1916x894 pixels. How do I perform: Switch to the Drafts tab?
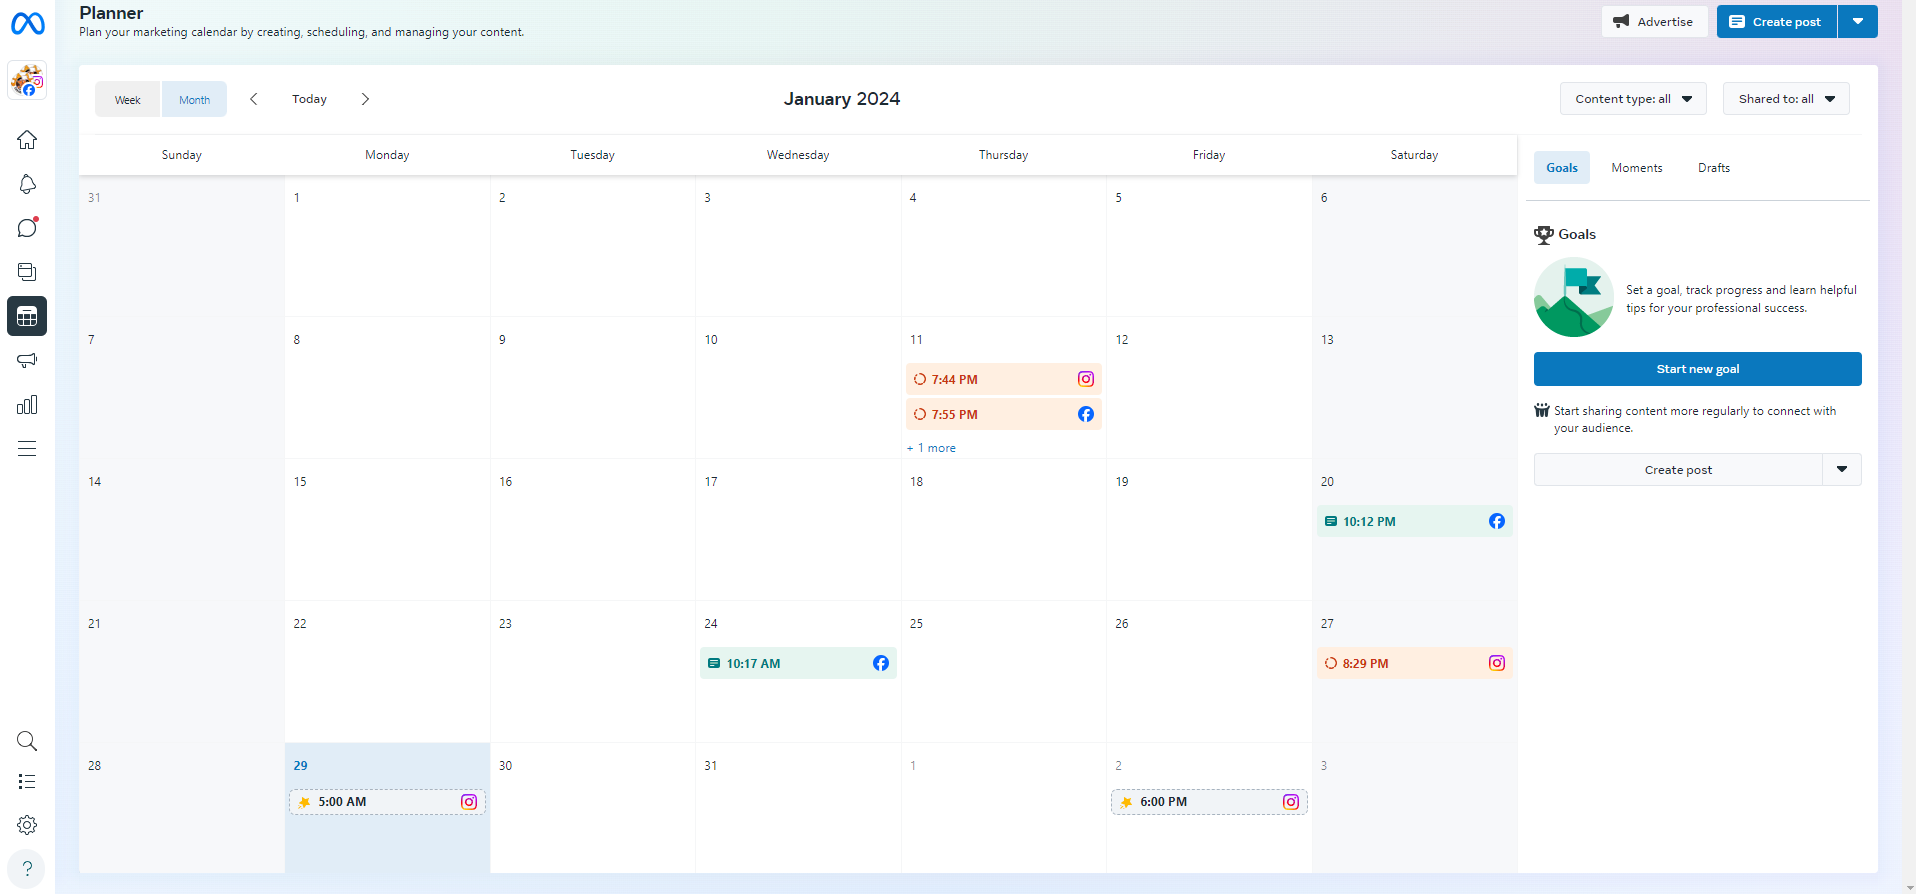tap(1714, 168)
